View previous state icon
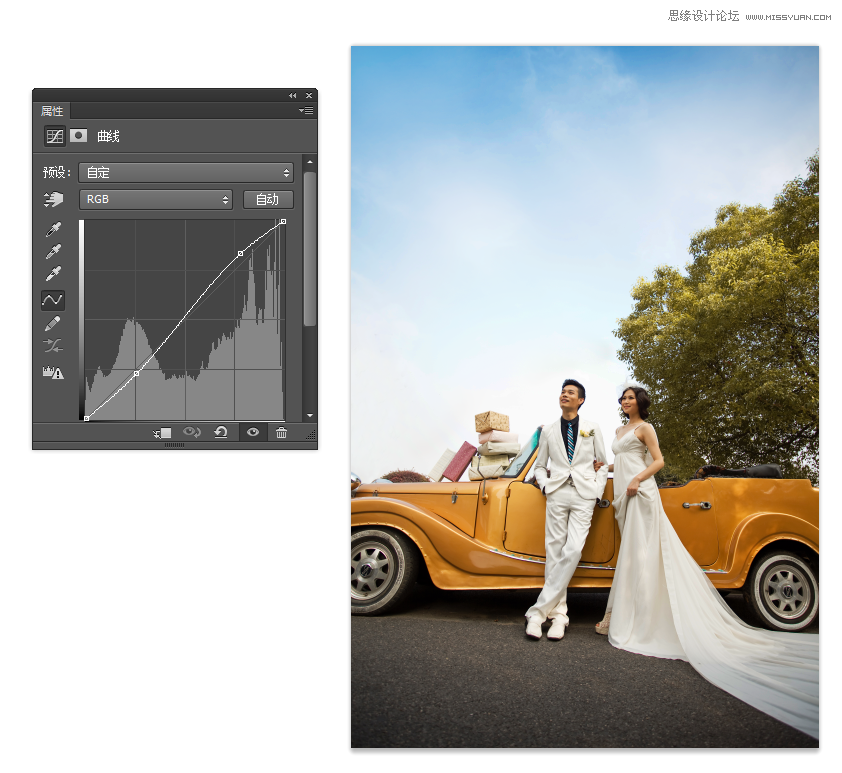Viewport: 842px width, 773px height. tap(192, 432)
